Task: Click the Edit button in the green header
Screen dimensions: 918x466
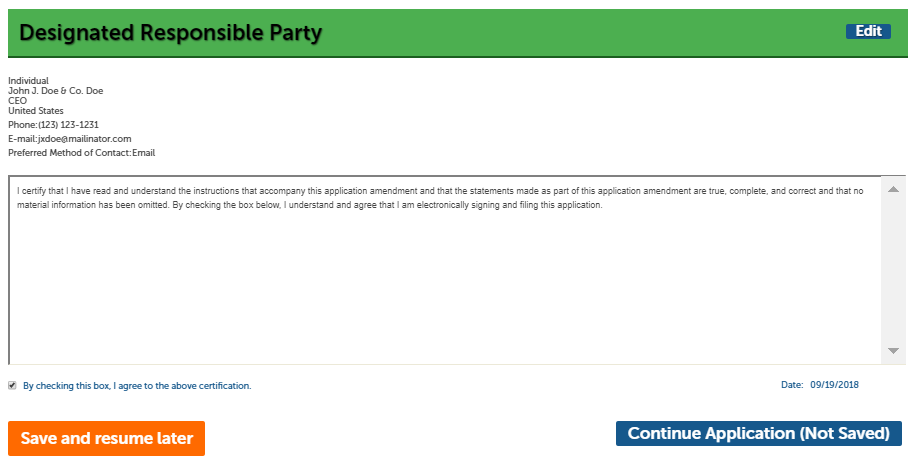Action: pyautogui.click(x=867, y=31)
